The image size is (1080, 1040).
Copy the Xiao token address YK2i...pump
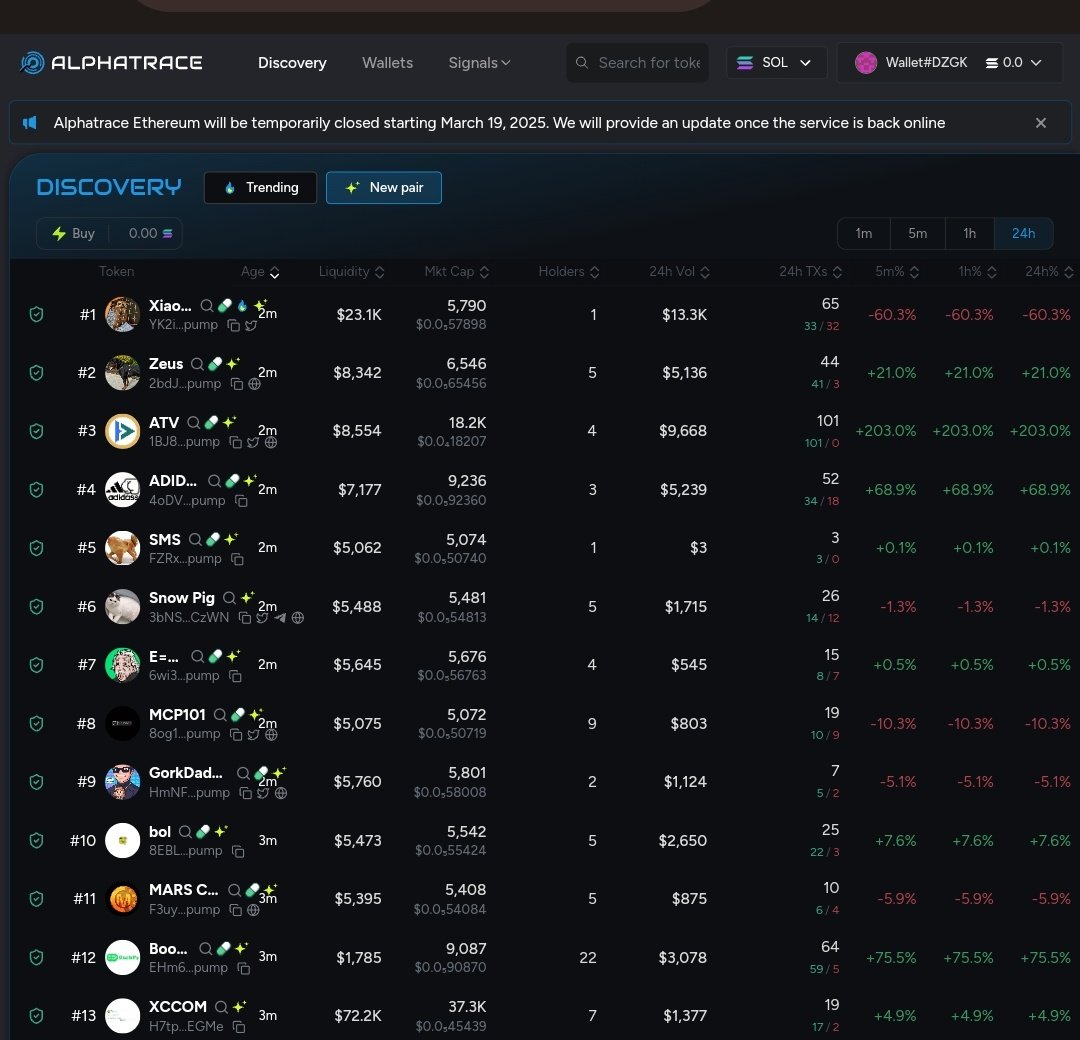tap(233, 326)
